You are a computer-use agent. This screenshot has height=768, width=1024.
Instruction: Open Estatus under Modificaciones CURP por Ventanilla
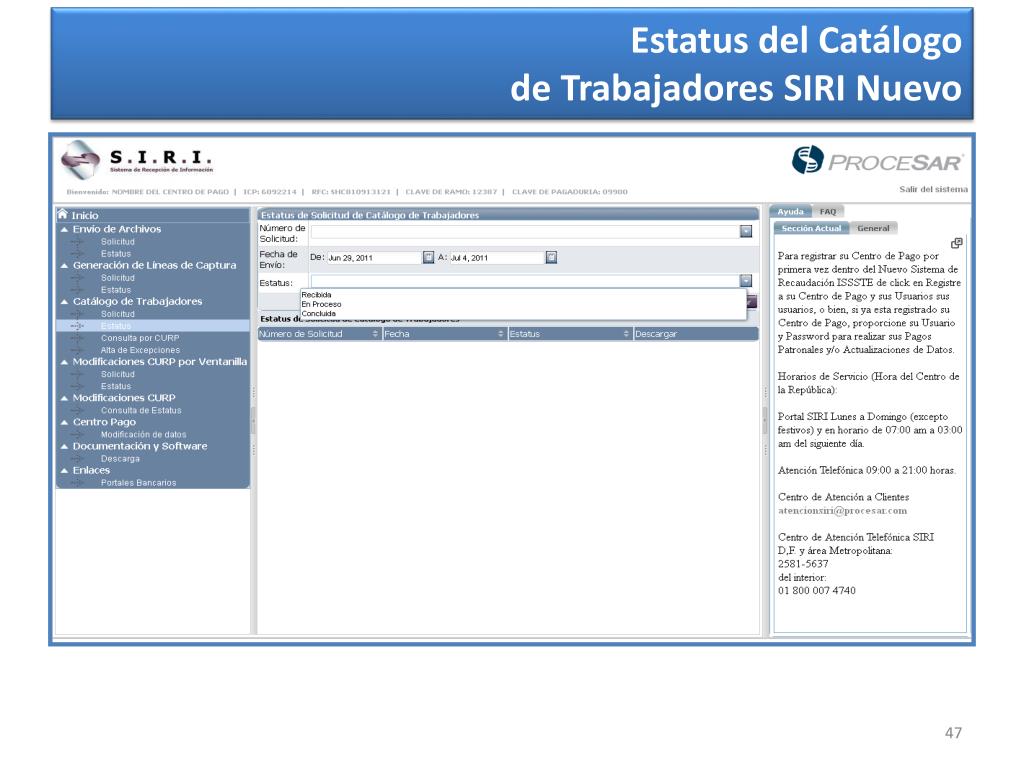pyautogui.click(x=116, y=387)
